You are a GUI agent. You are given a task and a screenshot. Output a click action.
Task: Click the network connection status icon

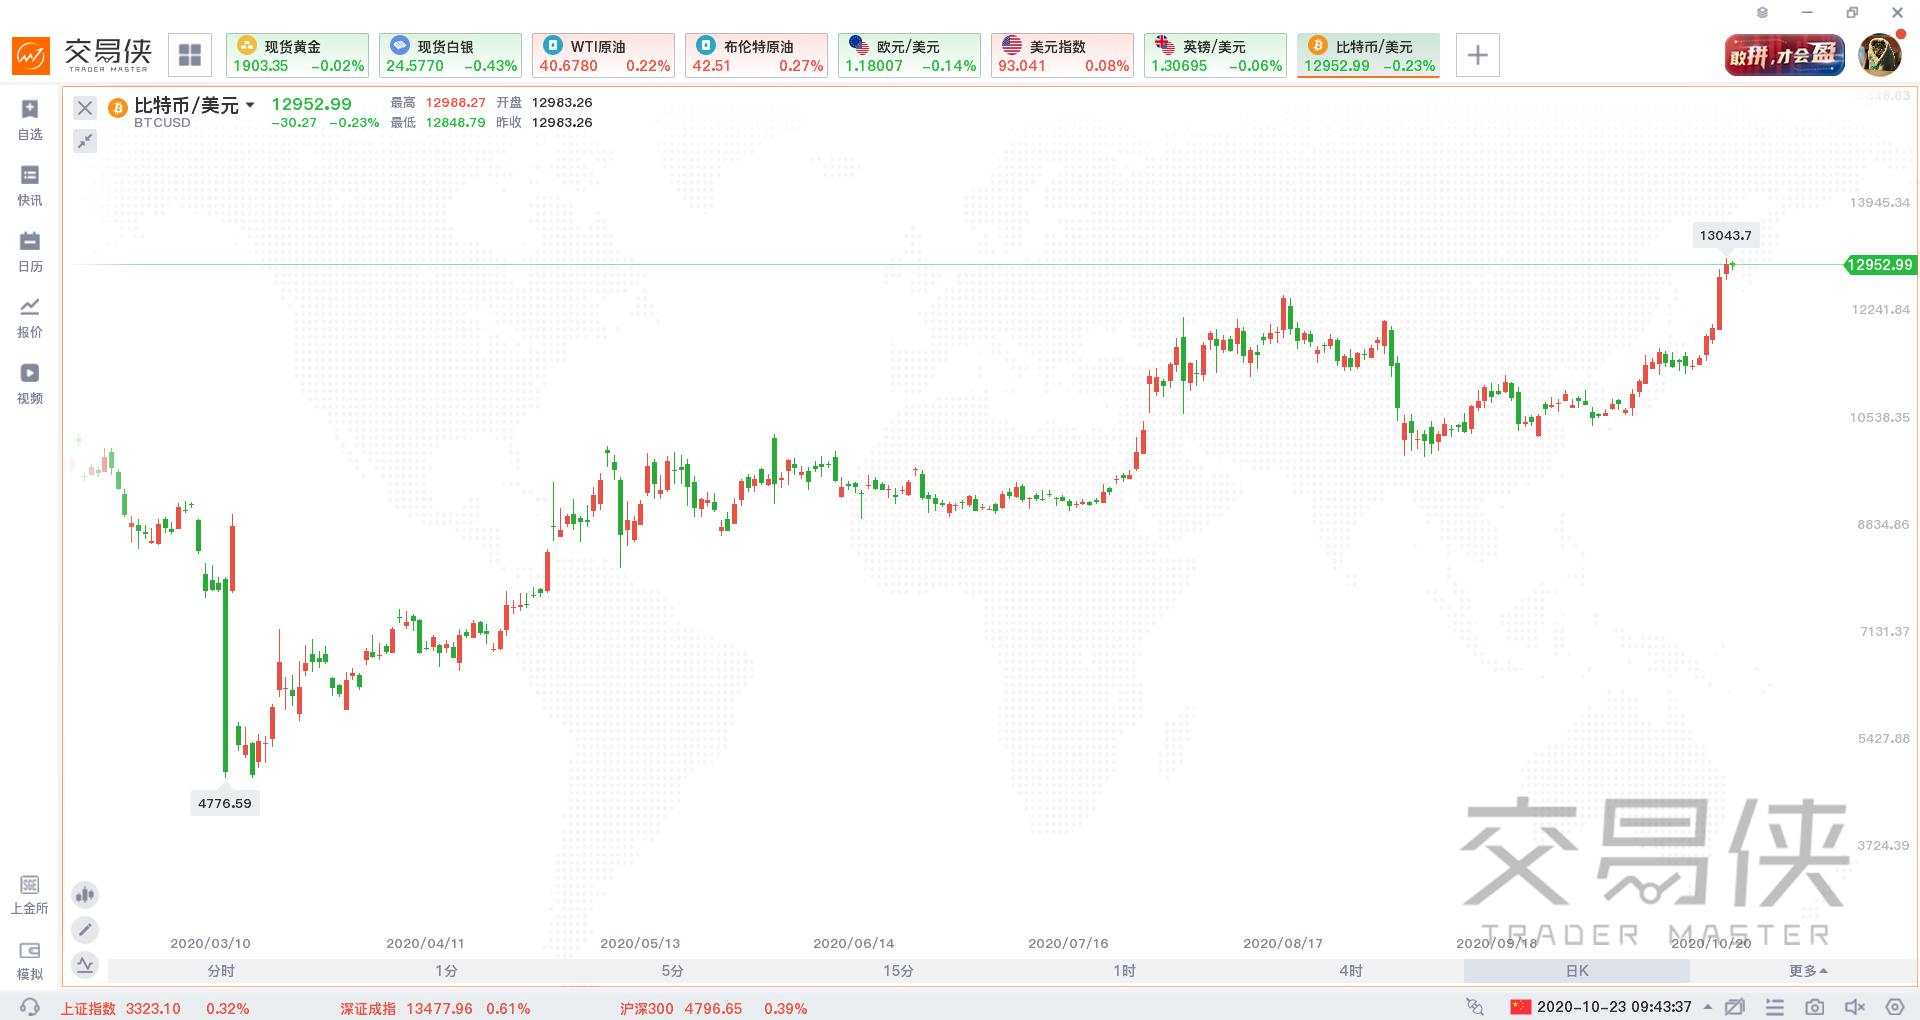pos(1475,1007)
